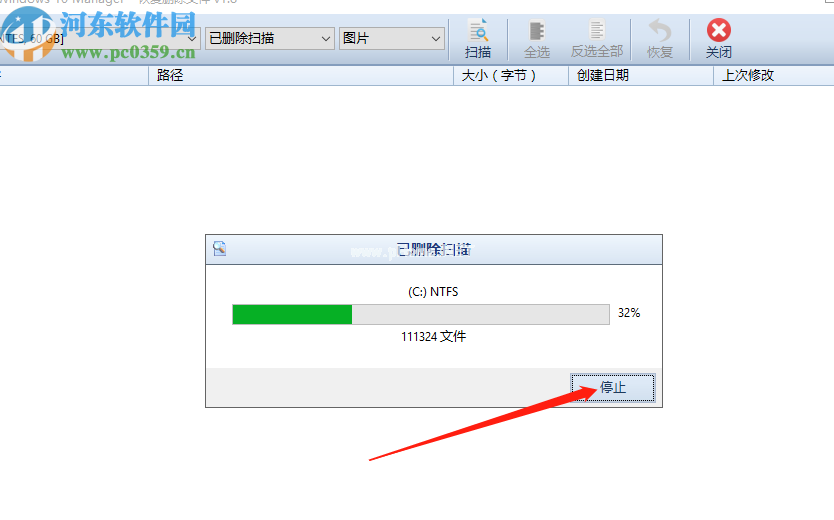Click the (C:) NTFS drive label

click(x=433, y=292)
